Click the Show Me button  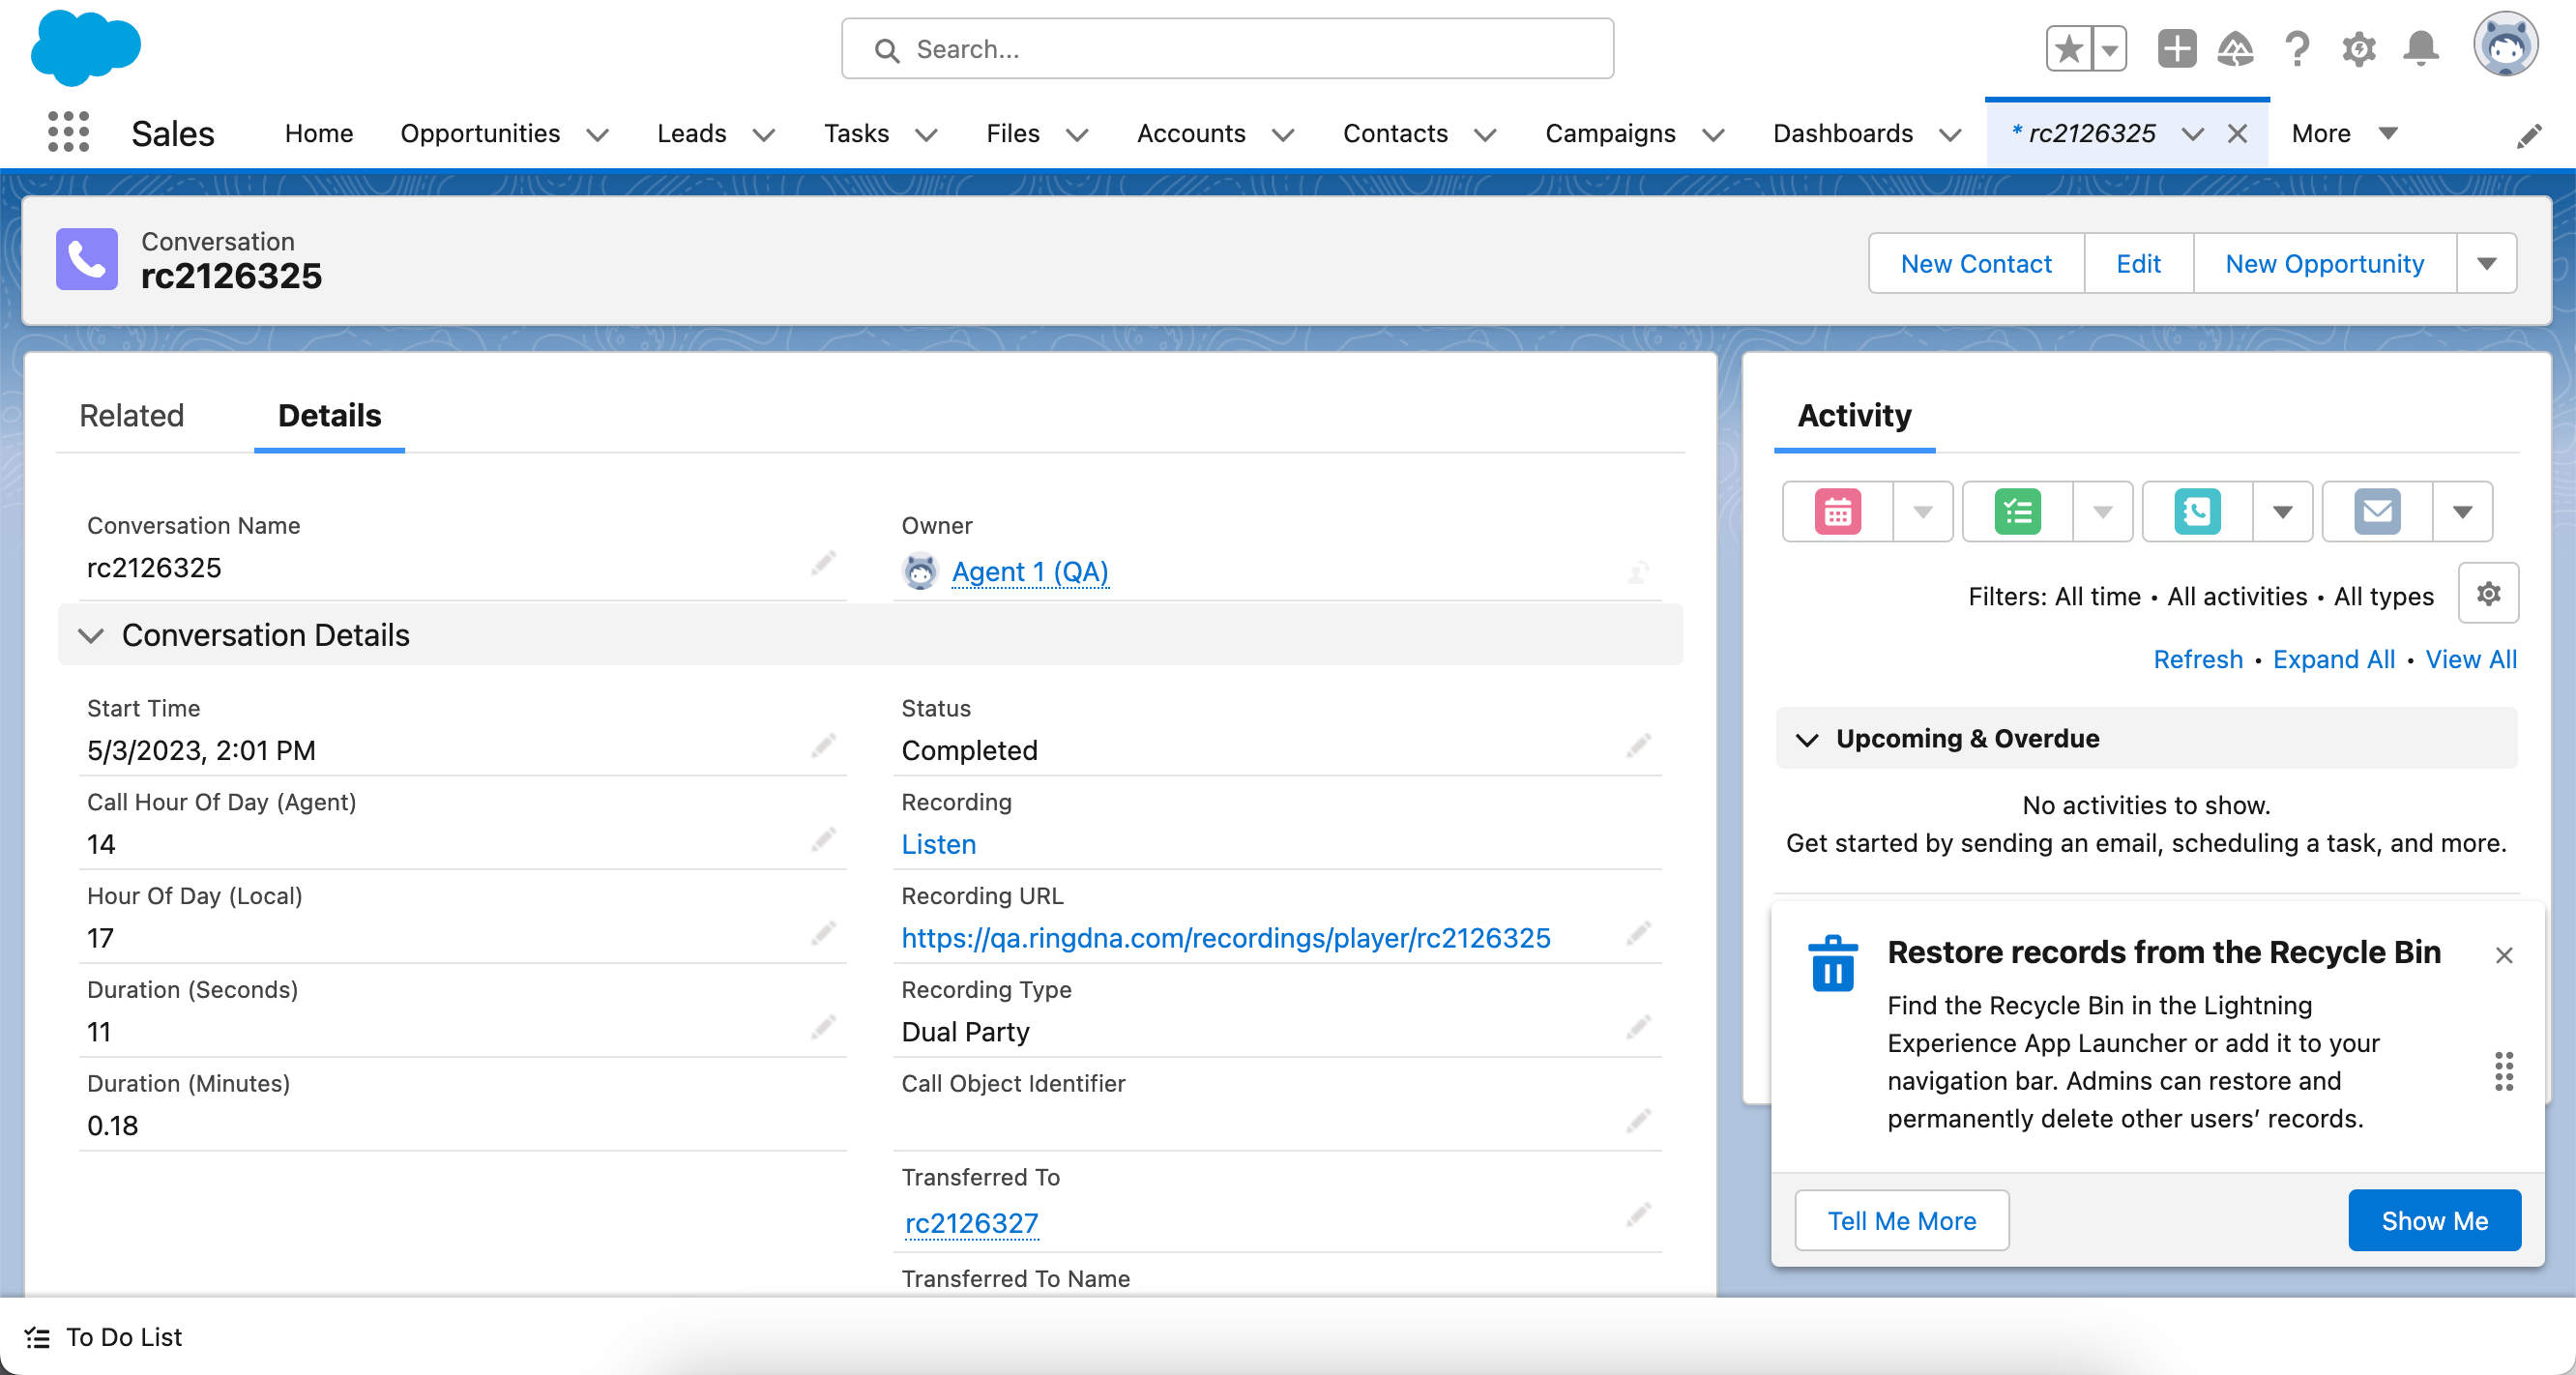2433,1220
